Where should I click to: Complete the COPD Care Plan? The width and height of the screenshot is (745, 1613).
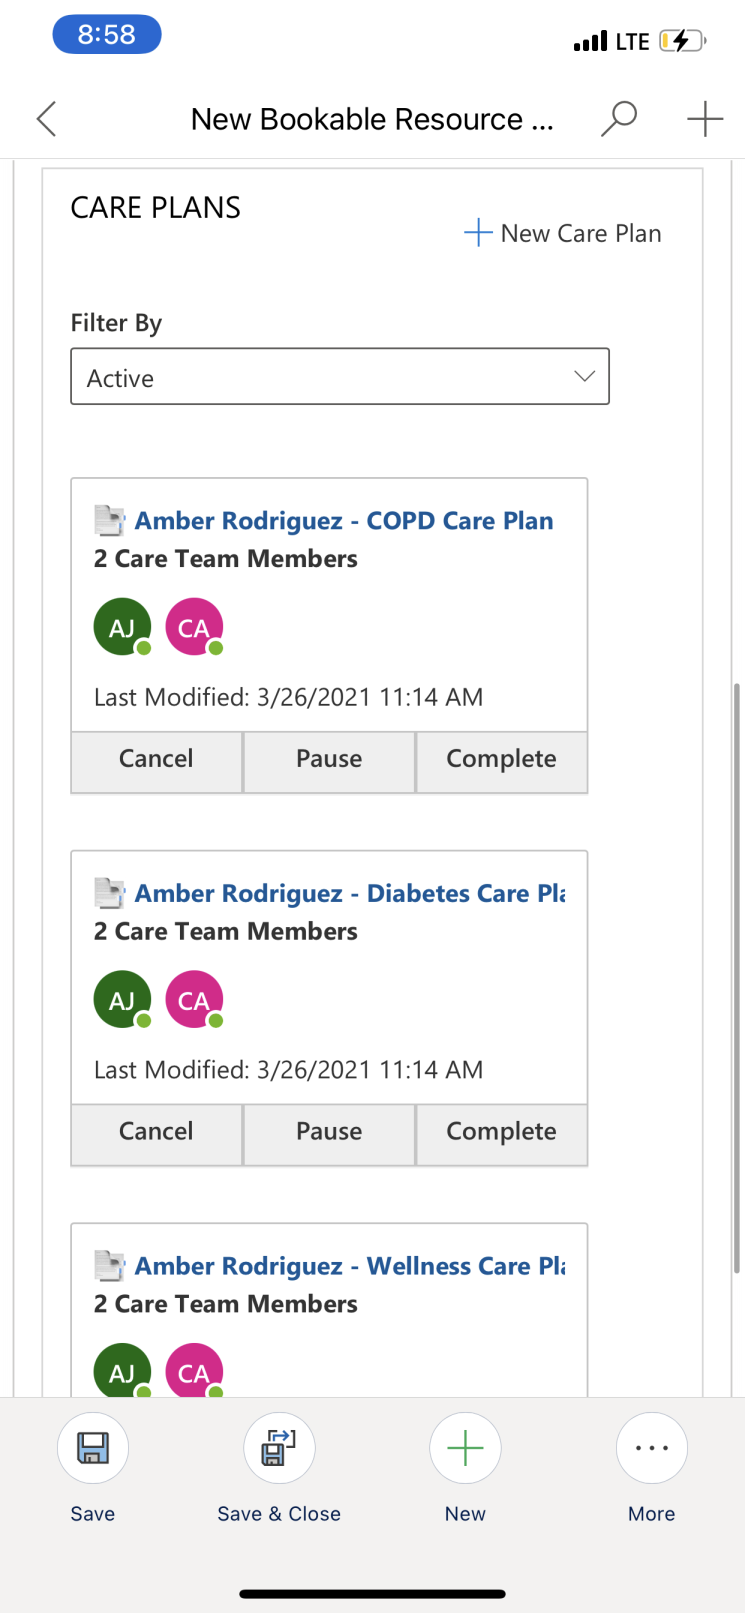(501, 759)
